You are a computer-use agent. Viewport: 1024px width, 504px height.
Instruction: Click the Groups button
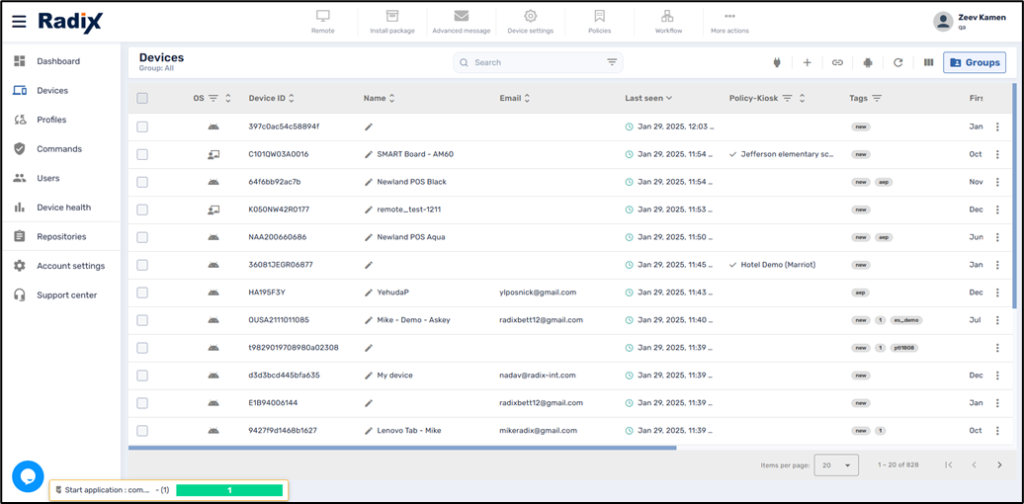pos(974,62)
